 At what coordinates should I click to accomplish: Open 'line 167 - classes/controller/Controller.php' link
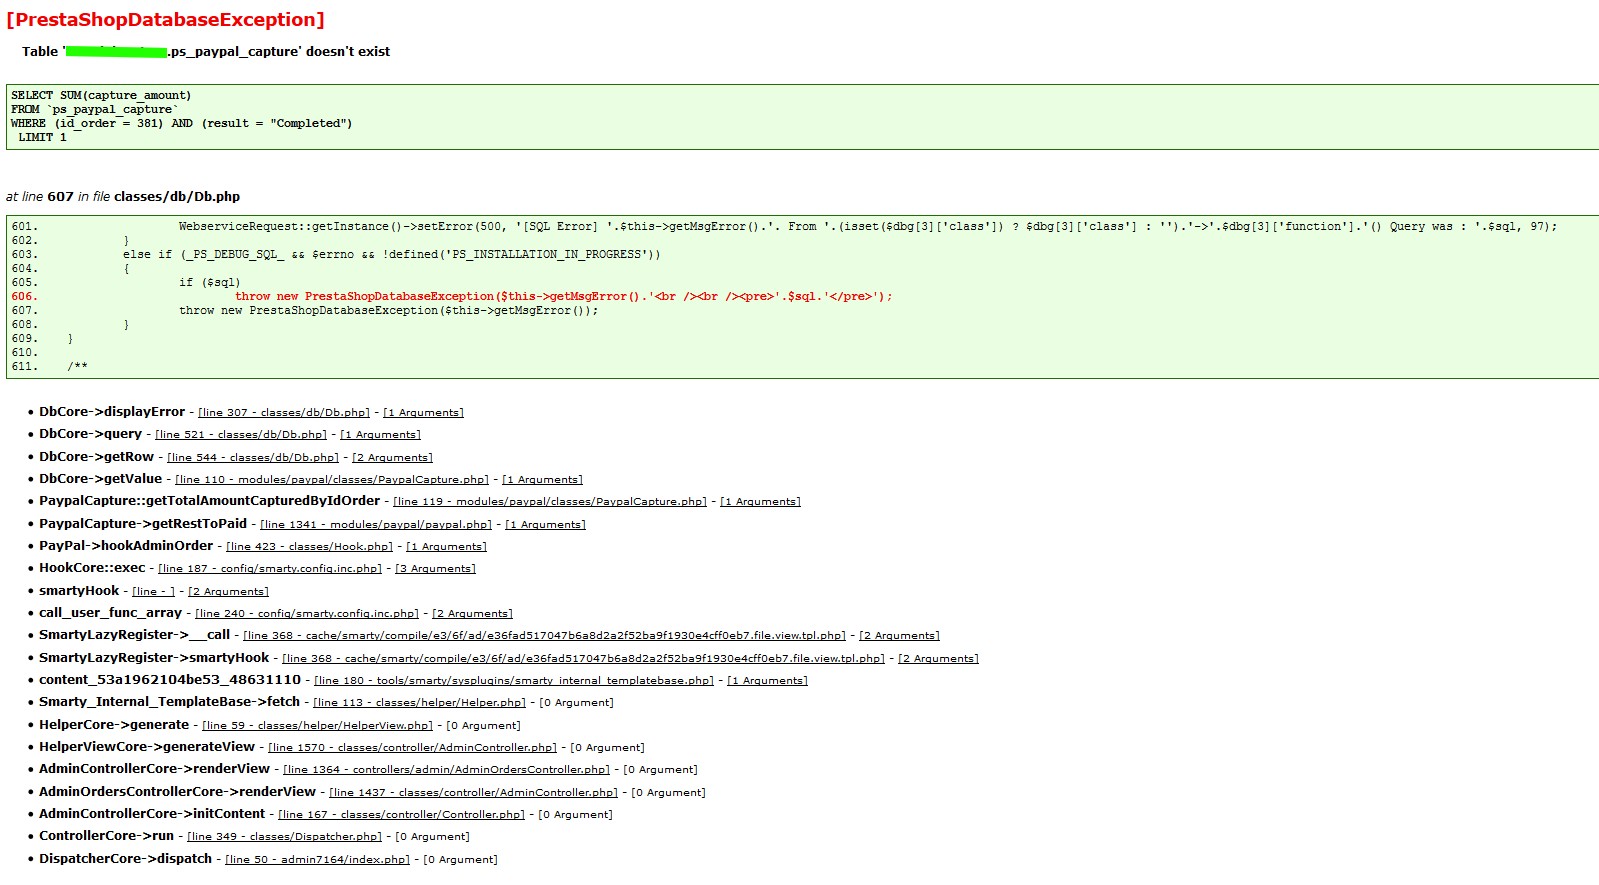coord(401,815)
